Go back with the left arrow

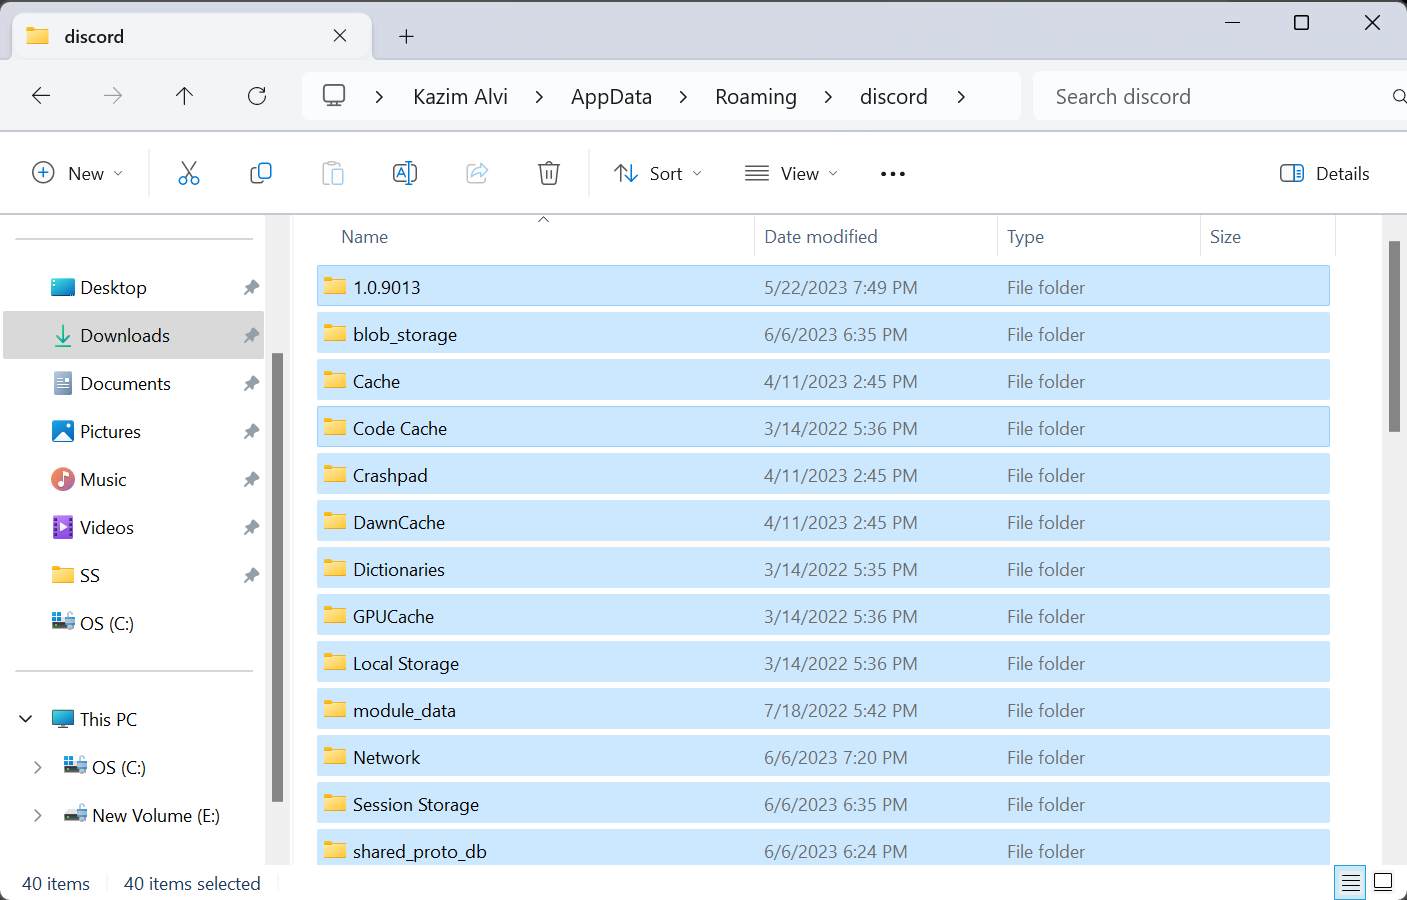tap(41, 96)
